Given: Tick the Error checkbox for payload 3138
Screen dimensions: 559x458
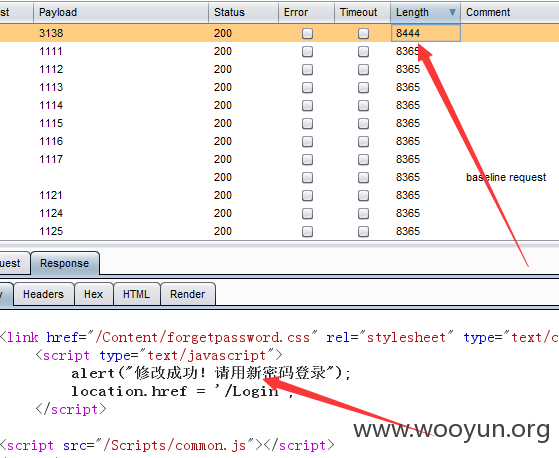Looking at the screenshot, I should pos(307,34).
